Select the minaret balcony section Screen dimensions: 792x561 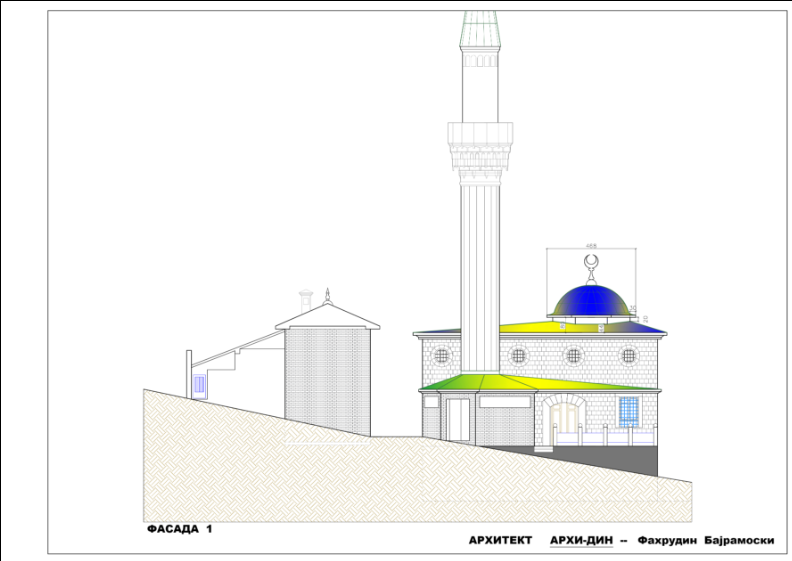480,135
